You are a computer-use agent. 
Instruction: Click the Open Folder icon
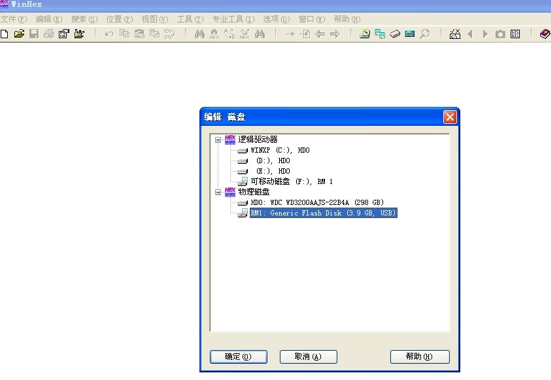tap(79, 34)
